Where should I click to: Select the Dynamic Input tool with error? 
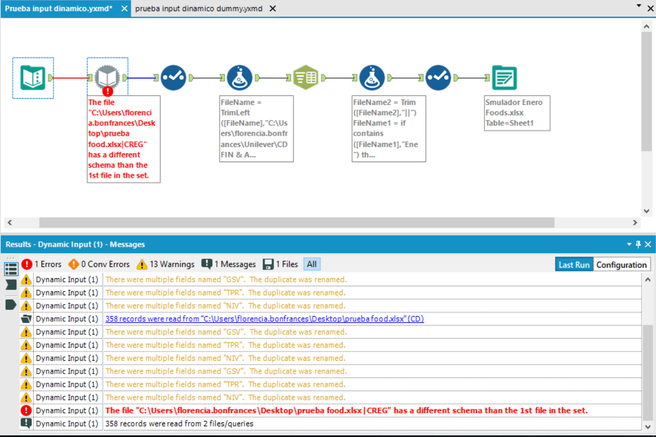107,78
